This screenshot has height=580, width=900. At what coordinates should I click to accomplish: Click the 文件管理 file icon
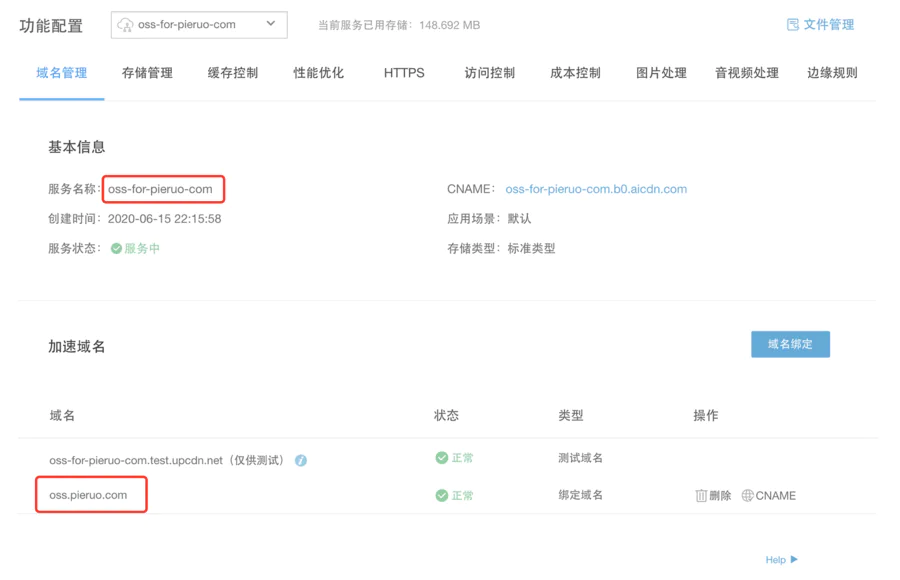click(793, 25)
